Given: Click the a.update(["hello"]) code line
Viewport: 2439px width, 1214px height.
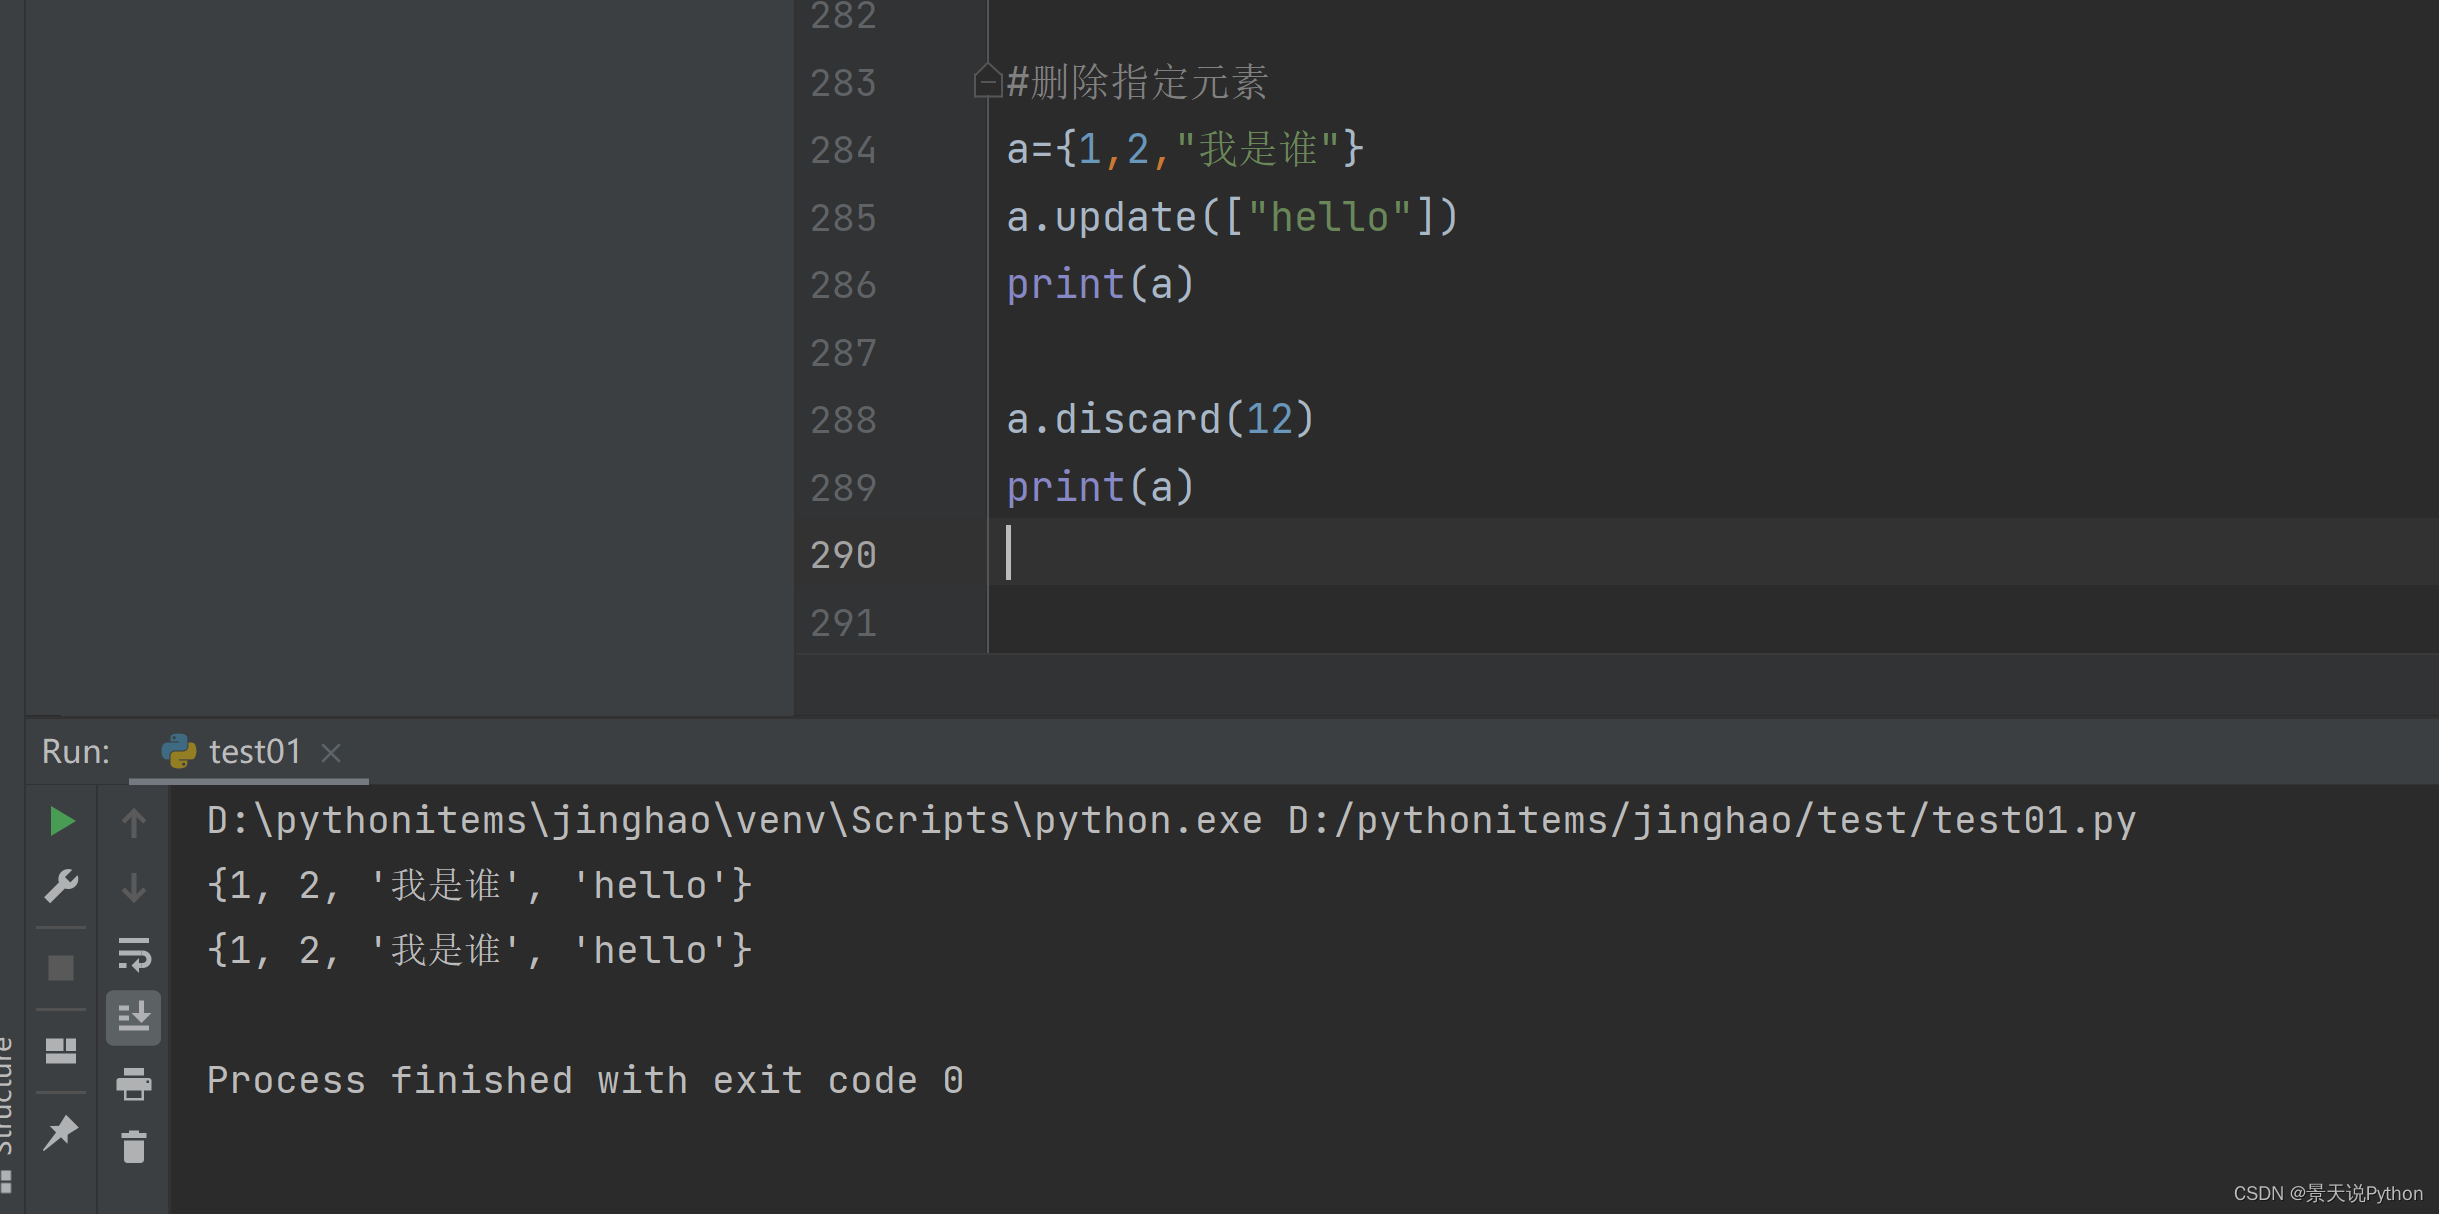Looking at the screenshot, I should pos(1232,217).
